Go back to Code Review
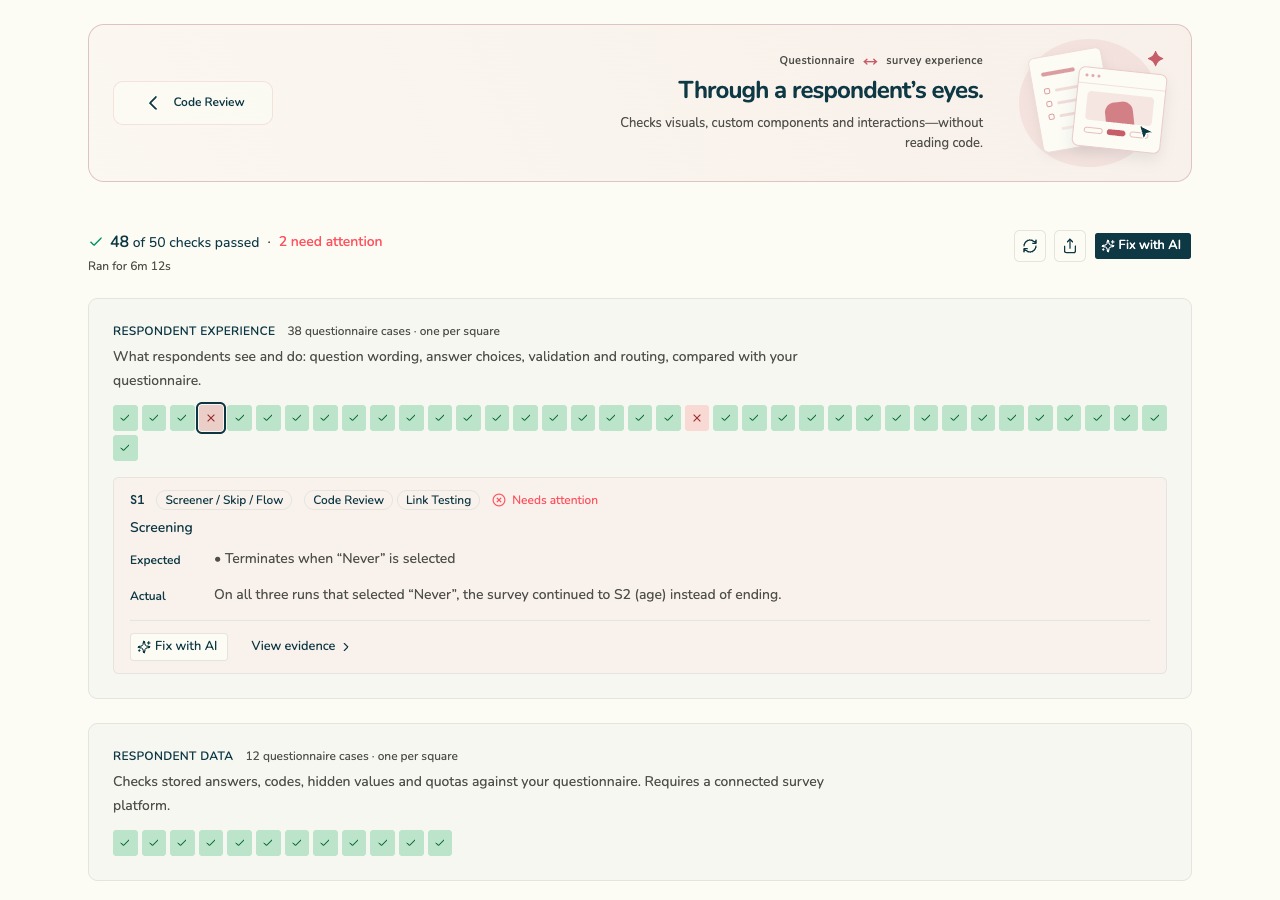Screen dimensions: 1280x900 [193, 103]
